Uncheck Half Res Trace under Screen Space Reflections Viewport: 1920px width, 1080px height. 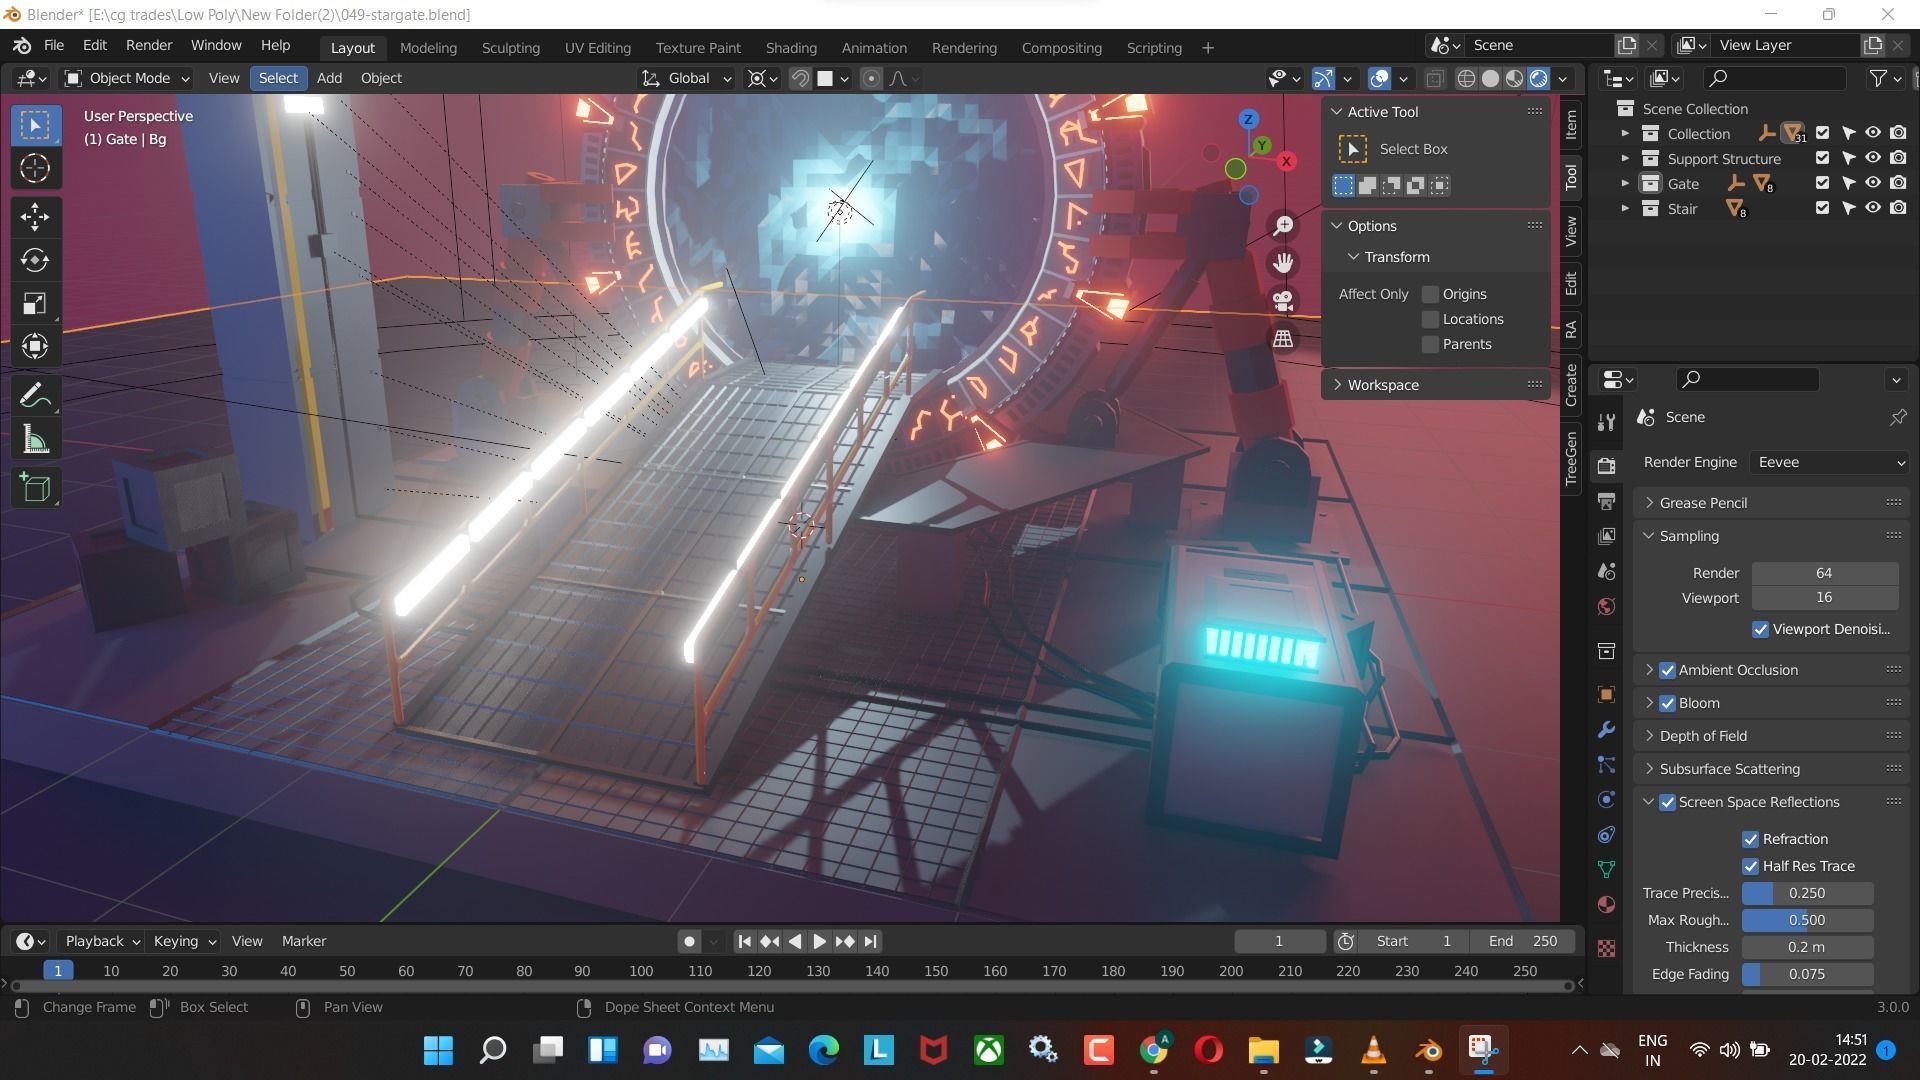point(1751,866)
